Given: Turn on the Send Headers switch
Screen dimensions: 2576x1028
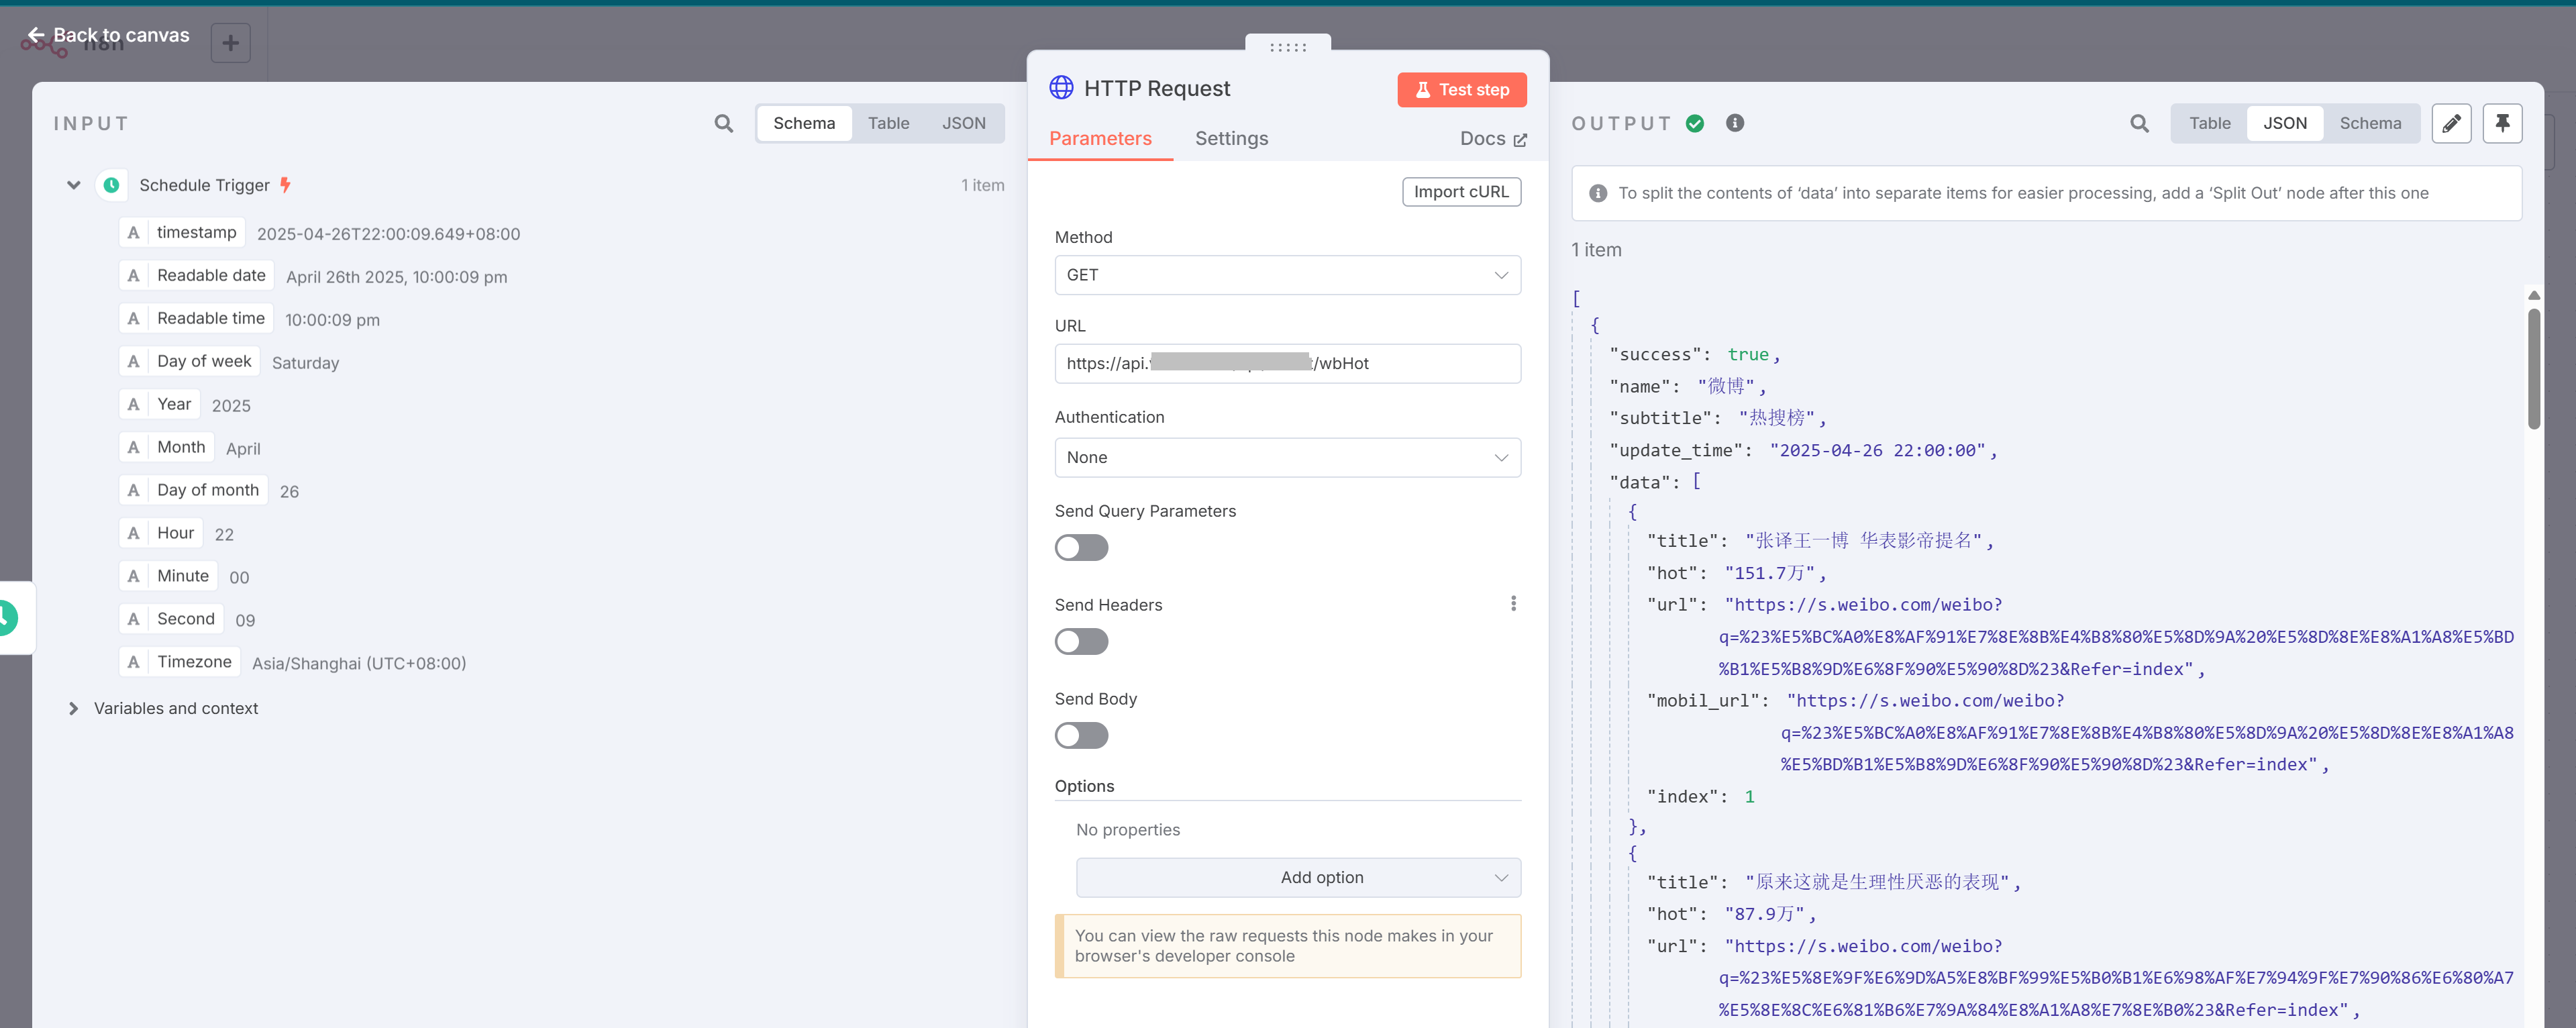Looking at the screenshot, I should pyautogui.click(x=1080, y=641).
